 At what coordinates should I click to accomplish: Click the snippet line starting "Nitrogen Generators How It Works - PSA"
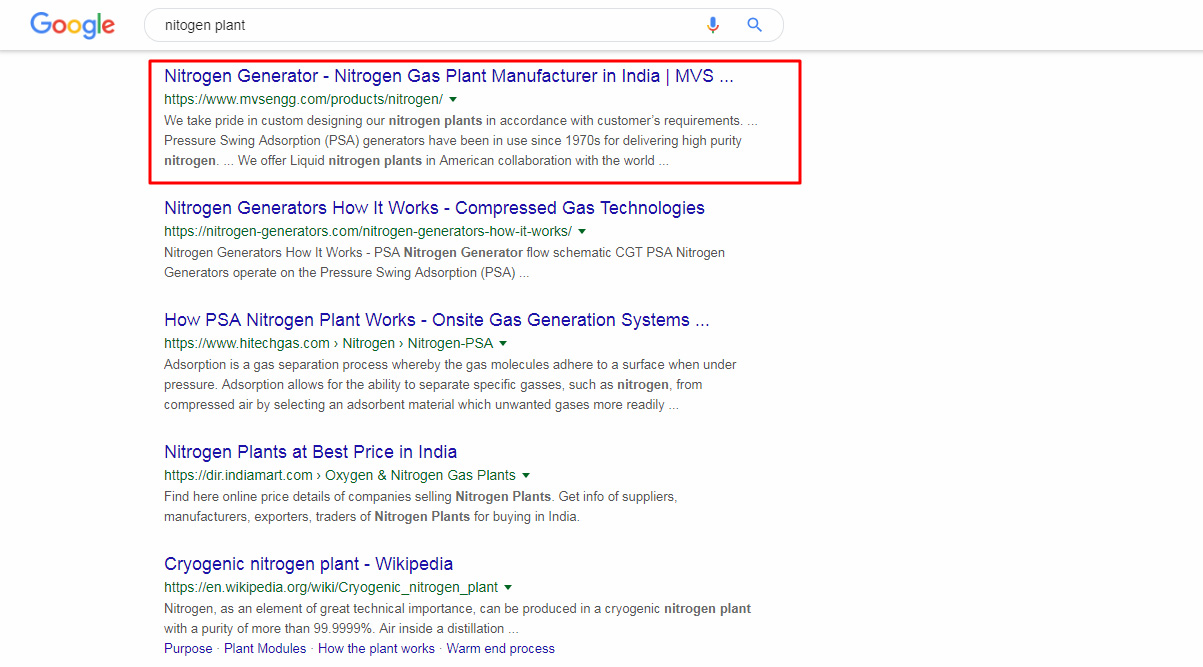pos(444,252)
